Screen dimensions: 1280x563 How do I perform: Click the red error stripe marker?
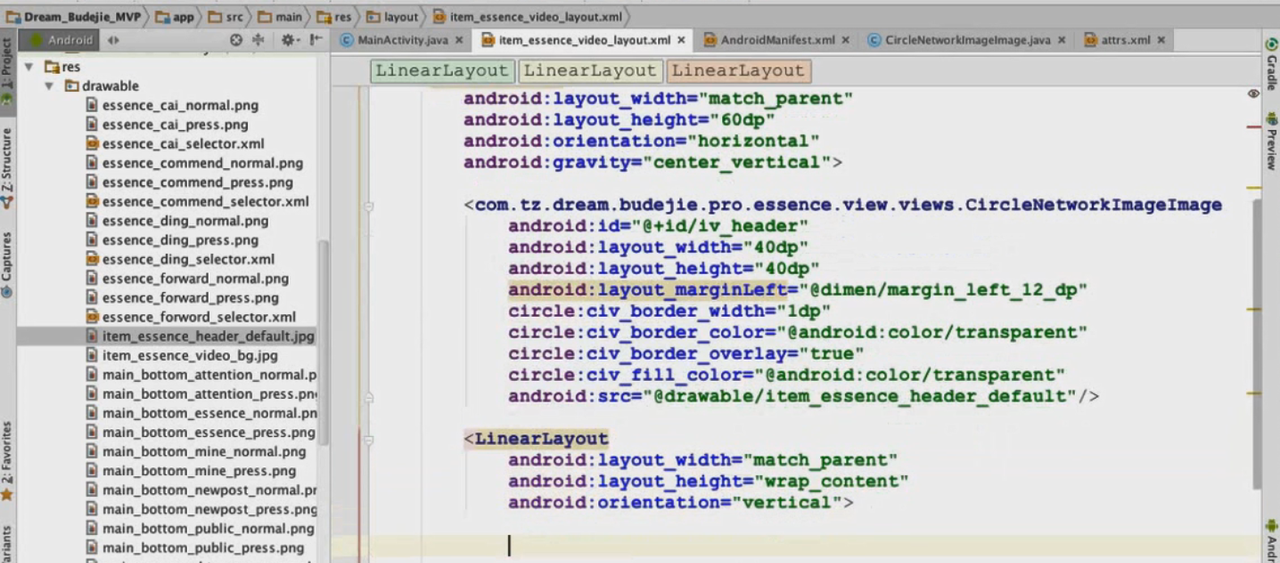[x=1254, y=127]
